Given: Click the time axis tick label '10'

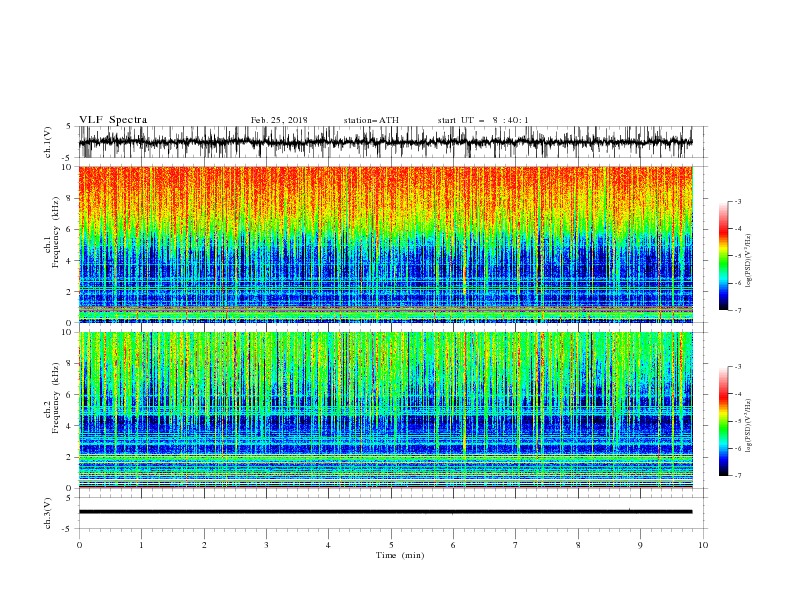Looking at the screenshot, I should coord(703,545).
